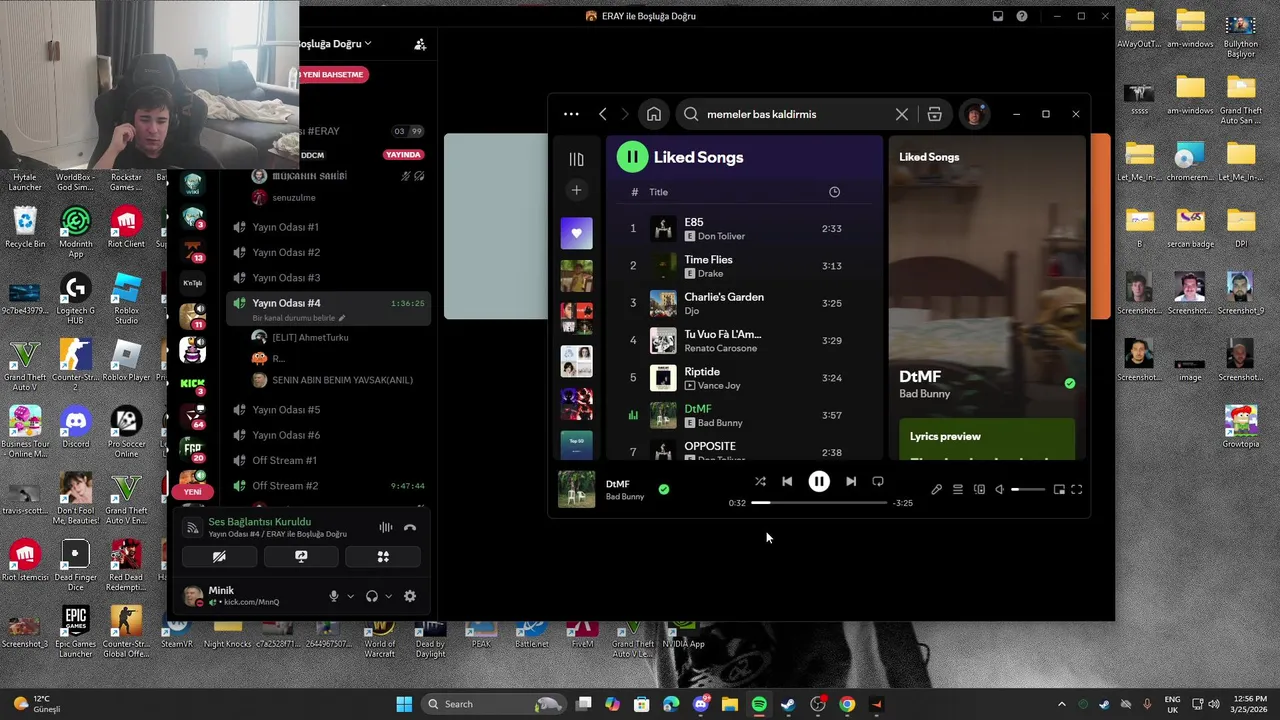Select user [ELIT] AhmetTurku in the voice channel
This screenshot has height=720, width=1280.
(x=310, y=337)
